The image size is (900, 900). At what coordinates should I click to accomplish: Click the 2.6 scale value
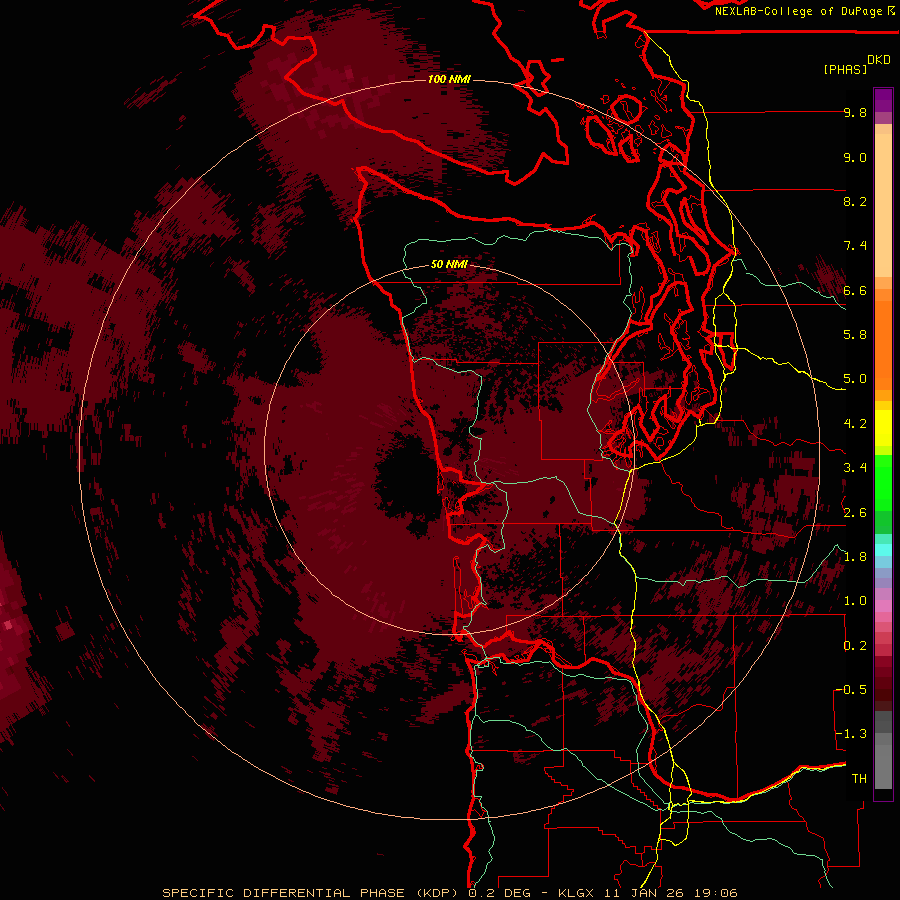(855, 513)
